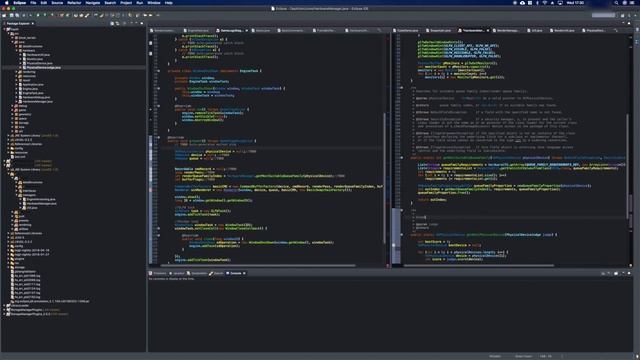Close the Package Explorer tab
The image size is (640, 360).
[33, 24]
